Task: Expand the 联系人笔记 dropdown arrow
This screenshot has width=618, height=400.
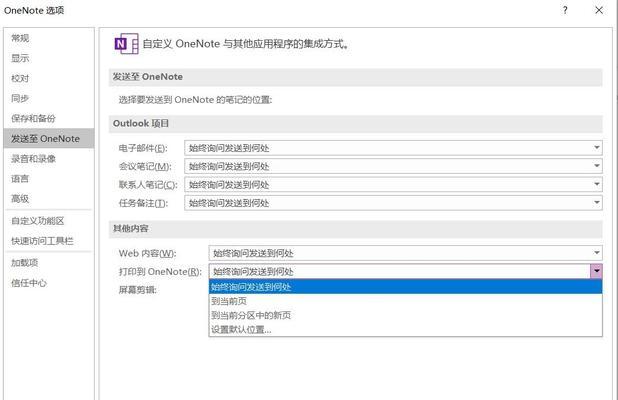Action: tap(597, 184)
